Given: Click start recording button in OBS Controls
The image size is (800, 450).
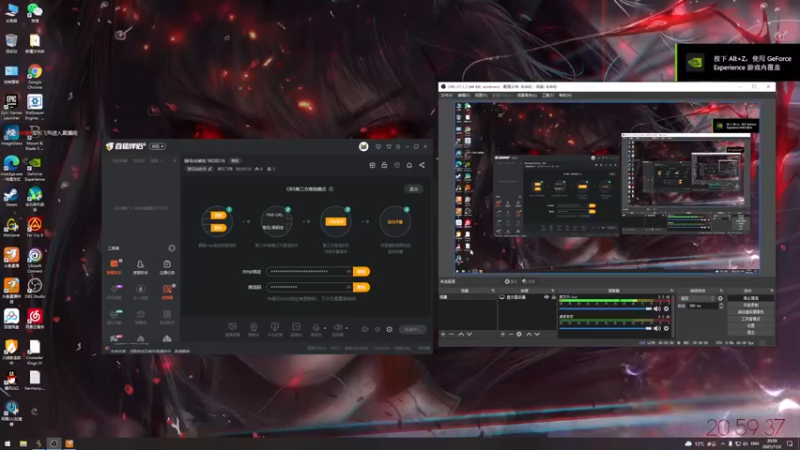Looking at the screenshot, I should (750, 305).
